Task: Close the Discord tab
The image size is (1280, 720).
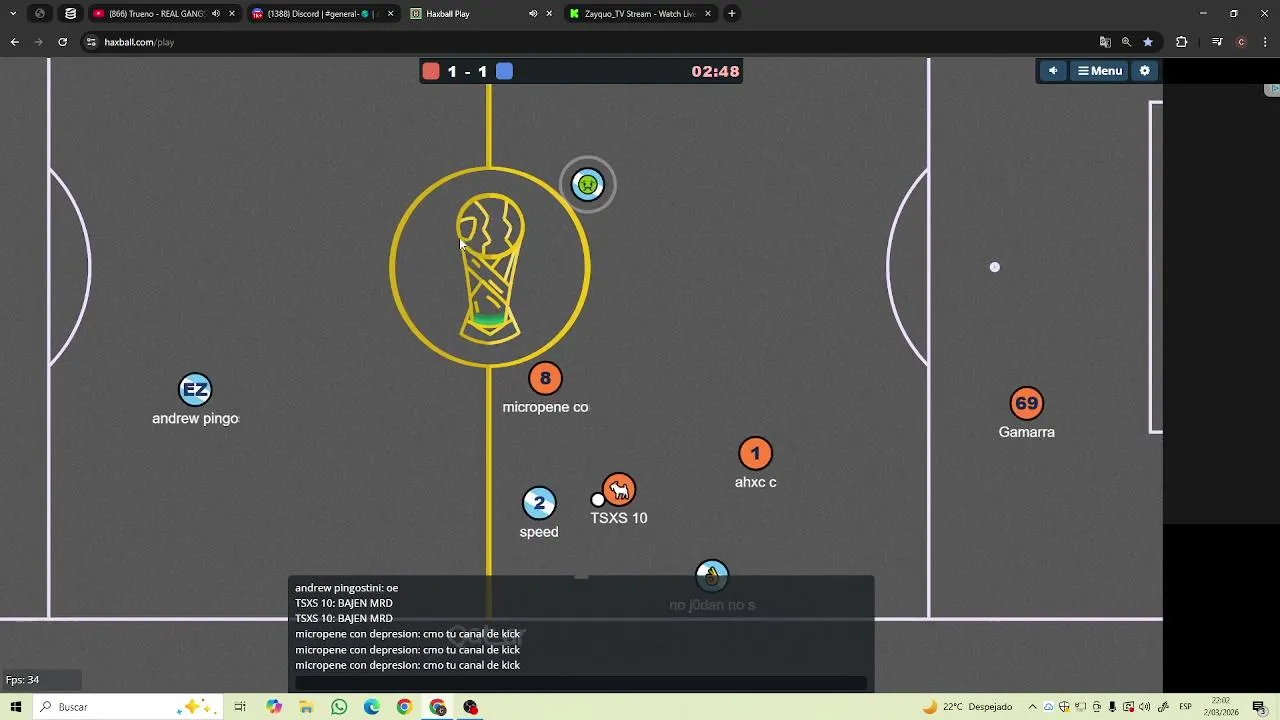Action: click(390, 14)
